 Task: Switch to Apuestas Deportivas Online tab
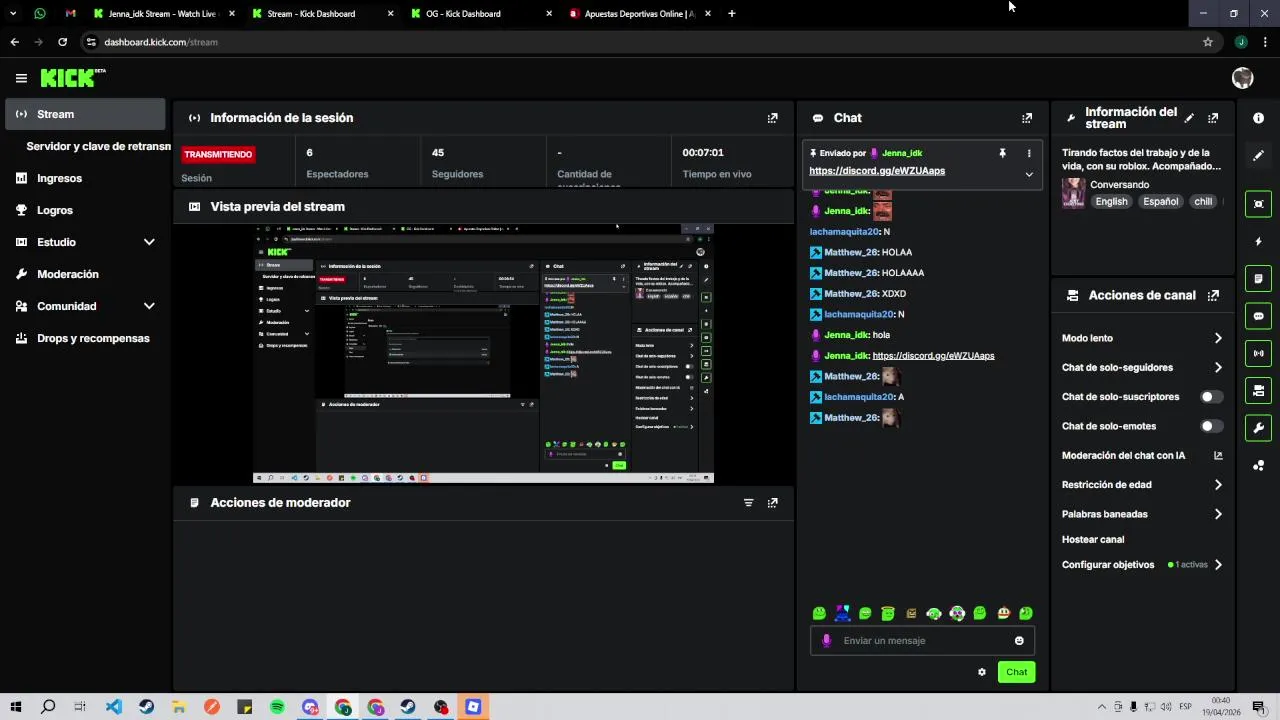tap(640, 14)
